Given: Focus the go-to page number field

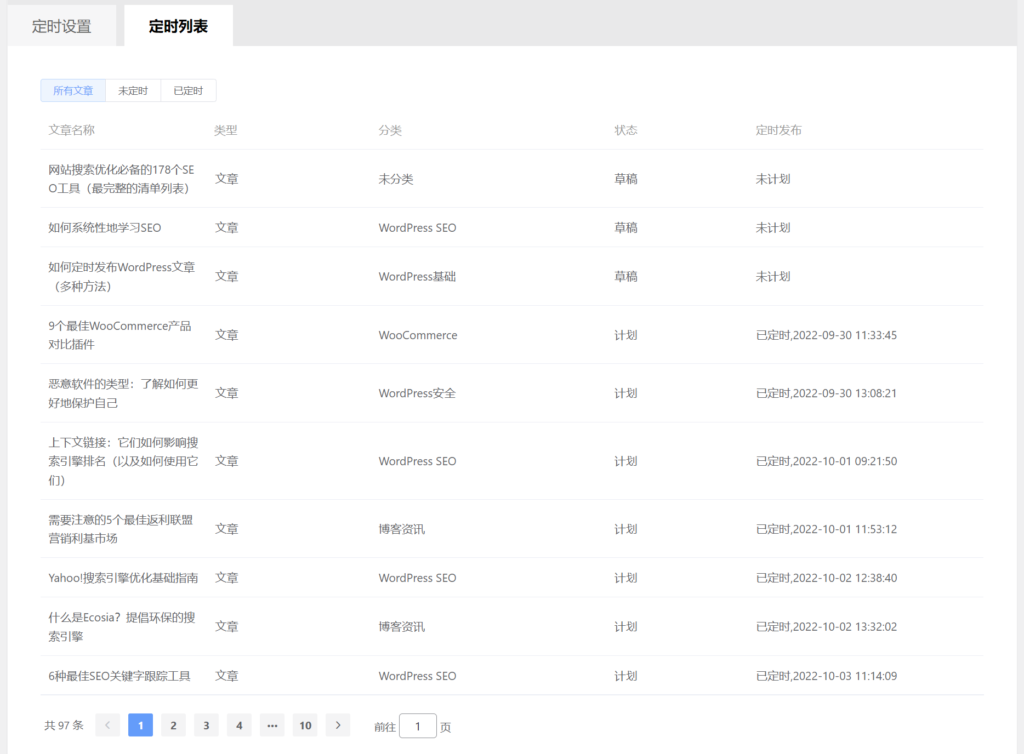Looking at the screenshot, I should (417, 727).
